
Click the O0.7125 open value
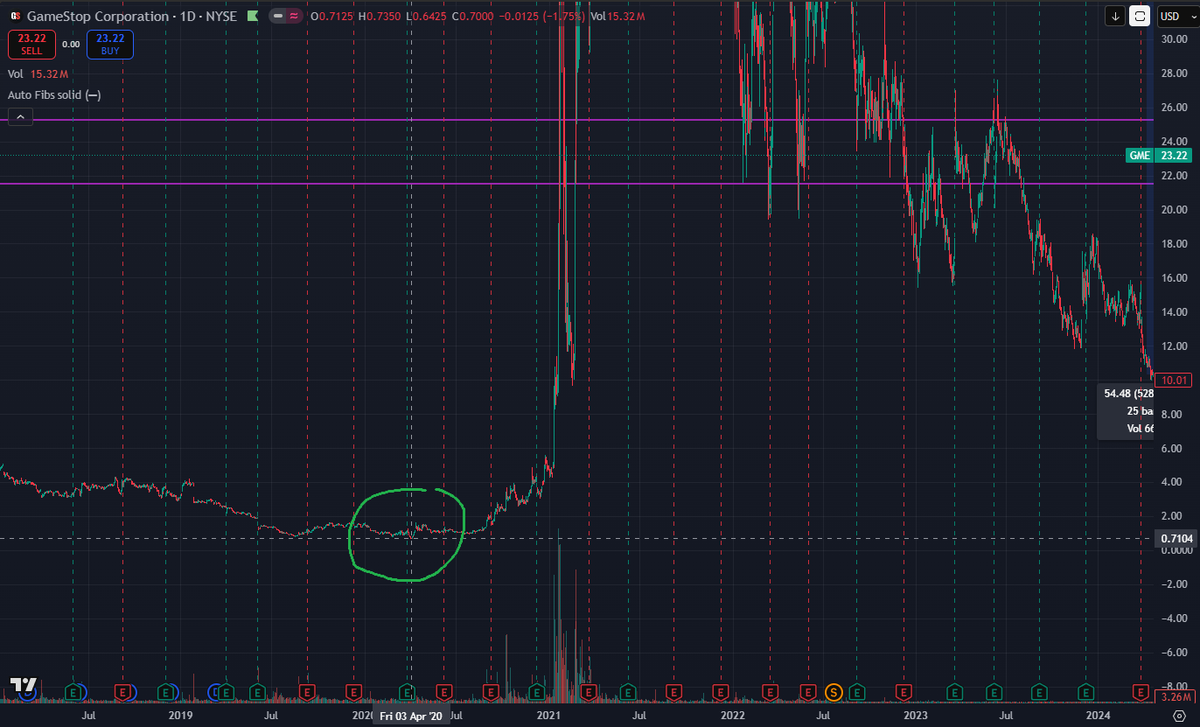click(x=330, y=16)
